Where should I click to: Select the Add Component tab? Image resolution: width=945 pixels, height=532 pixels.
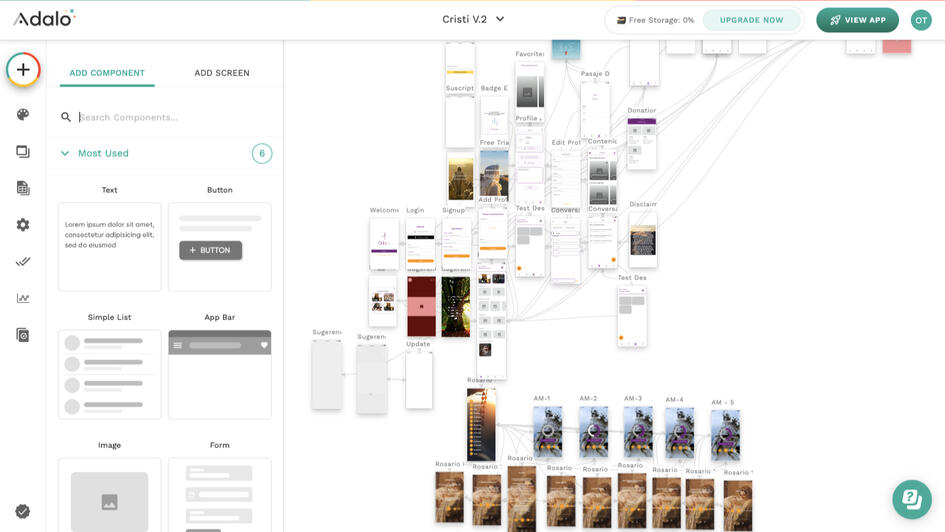point(107,73)
